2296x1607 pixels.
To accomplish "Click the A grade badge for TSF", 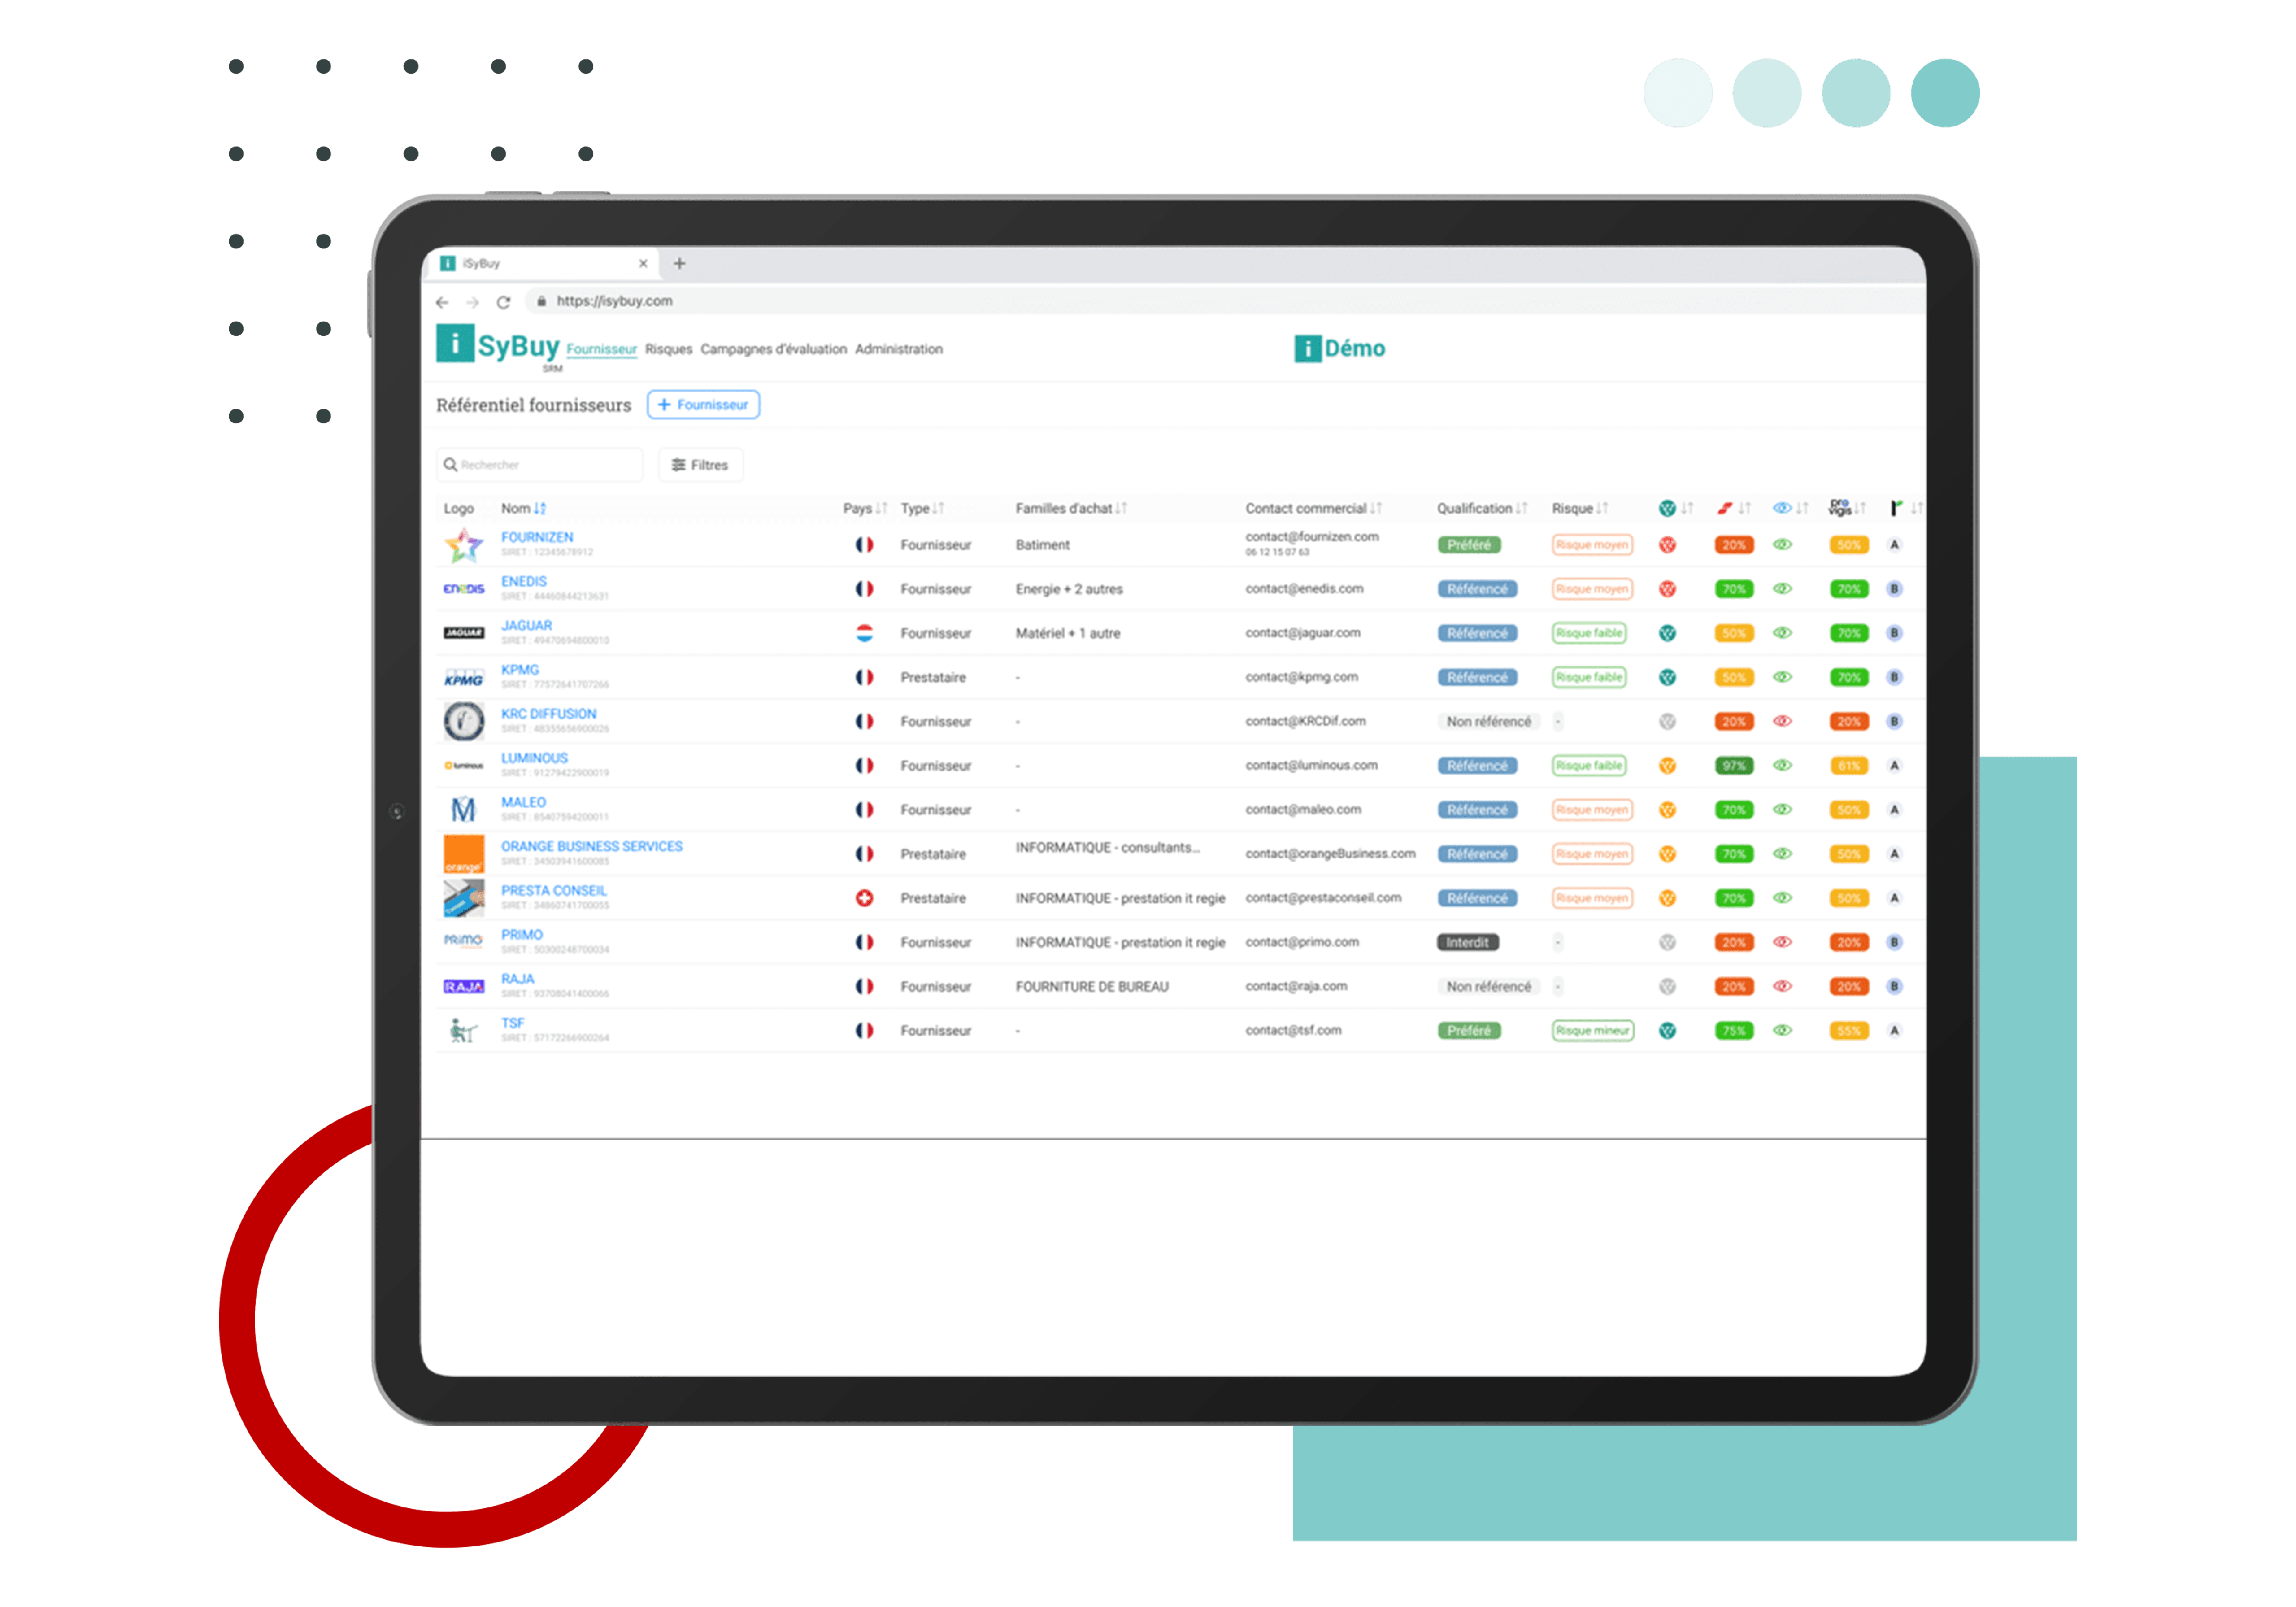I will [x=1894, y=1030].
